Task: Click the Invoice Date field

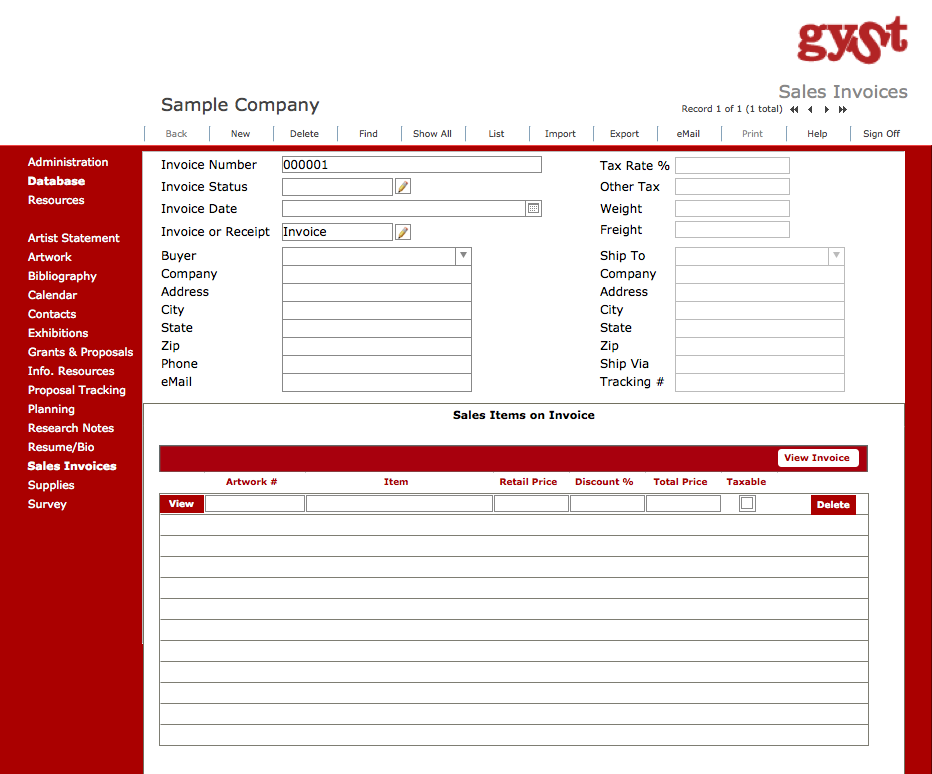Action: click(x=404, y=208)
